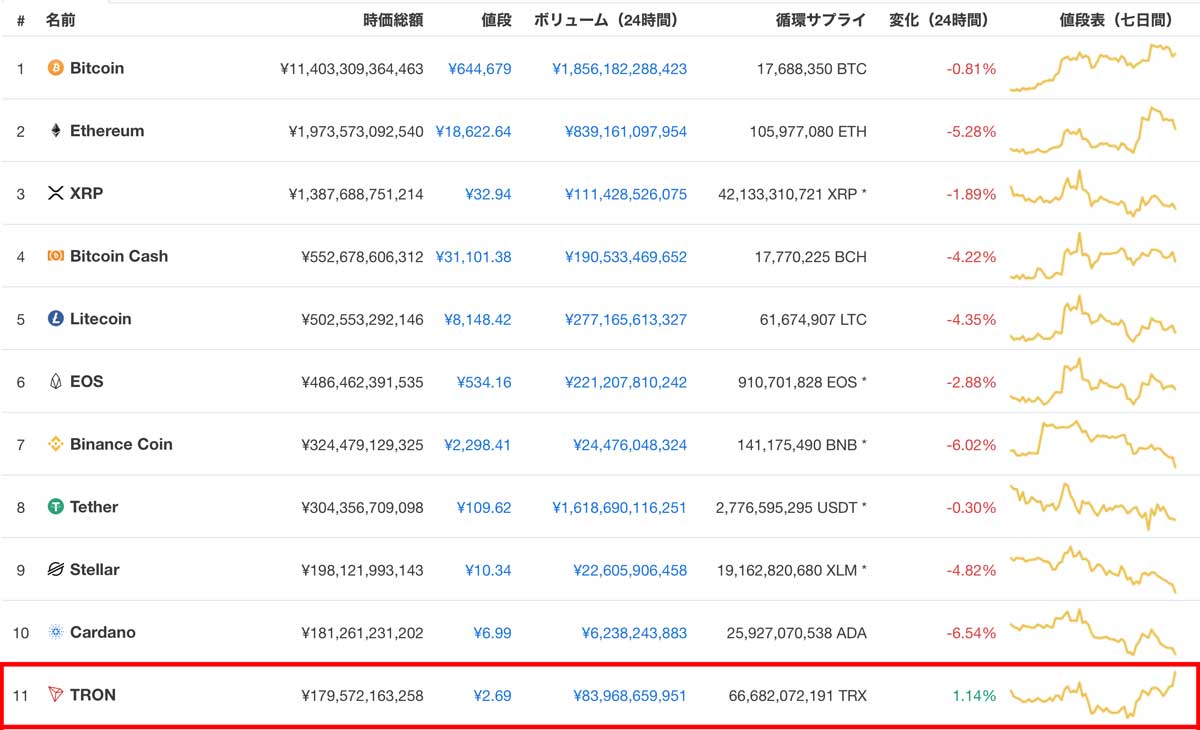Viewport: 1200px width, 730px height.
Task: Open the Tether name link
Action: coord(94,507)
